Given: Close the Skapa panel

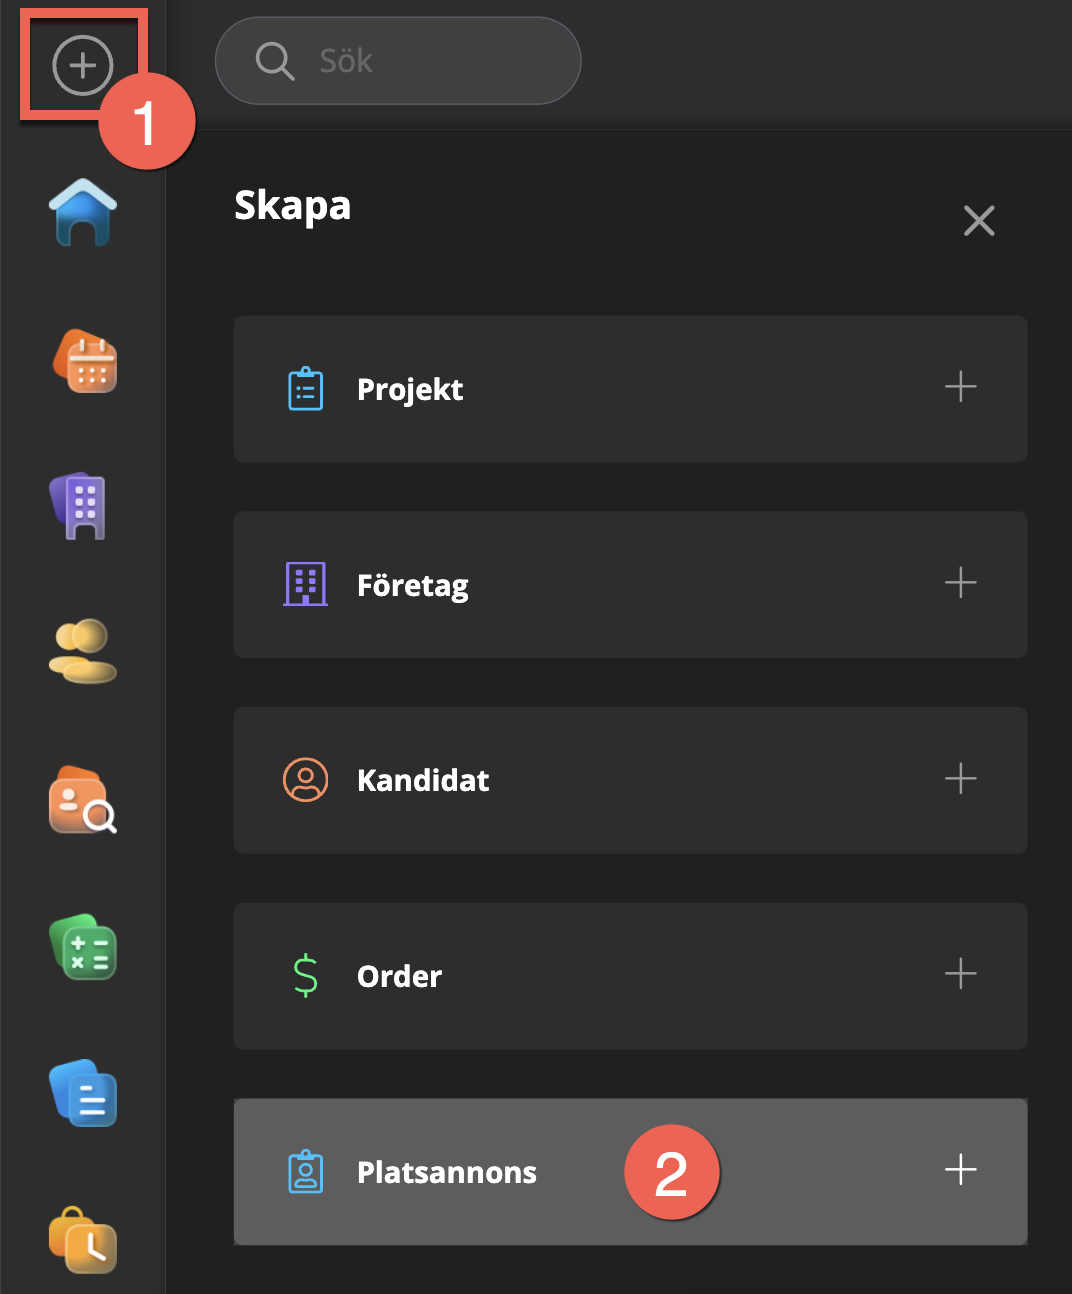Looking at the screenshot, I should pyautogui.click(x=979, y=220).
